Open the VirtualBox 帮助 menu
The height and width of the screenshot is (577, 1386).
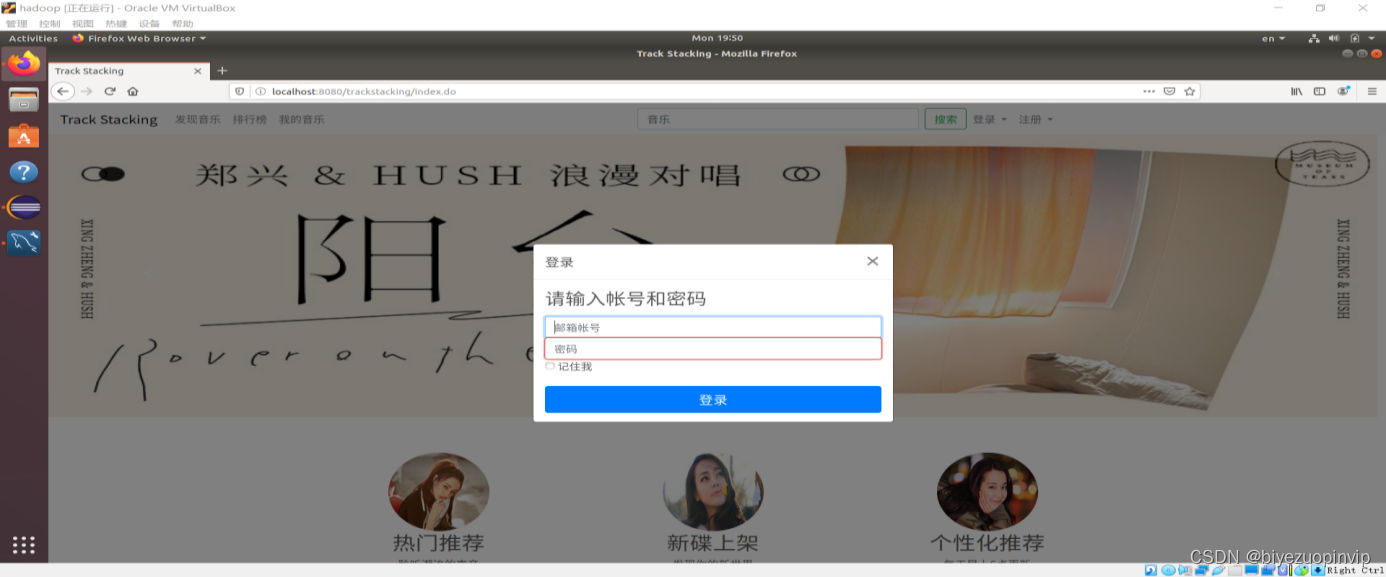(182, 23)
